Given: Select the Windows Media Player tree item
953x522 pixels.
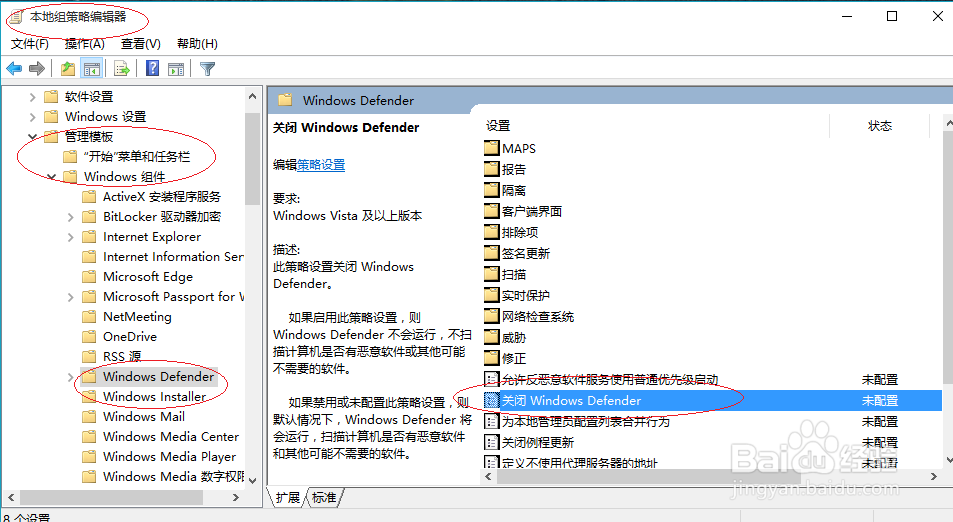Looking at the screenshot, I should [x=170, y=457].
